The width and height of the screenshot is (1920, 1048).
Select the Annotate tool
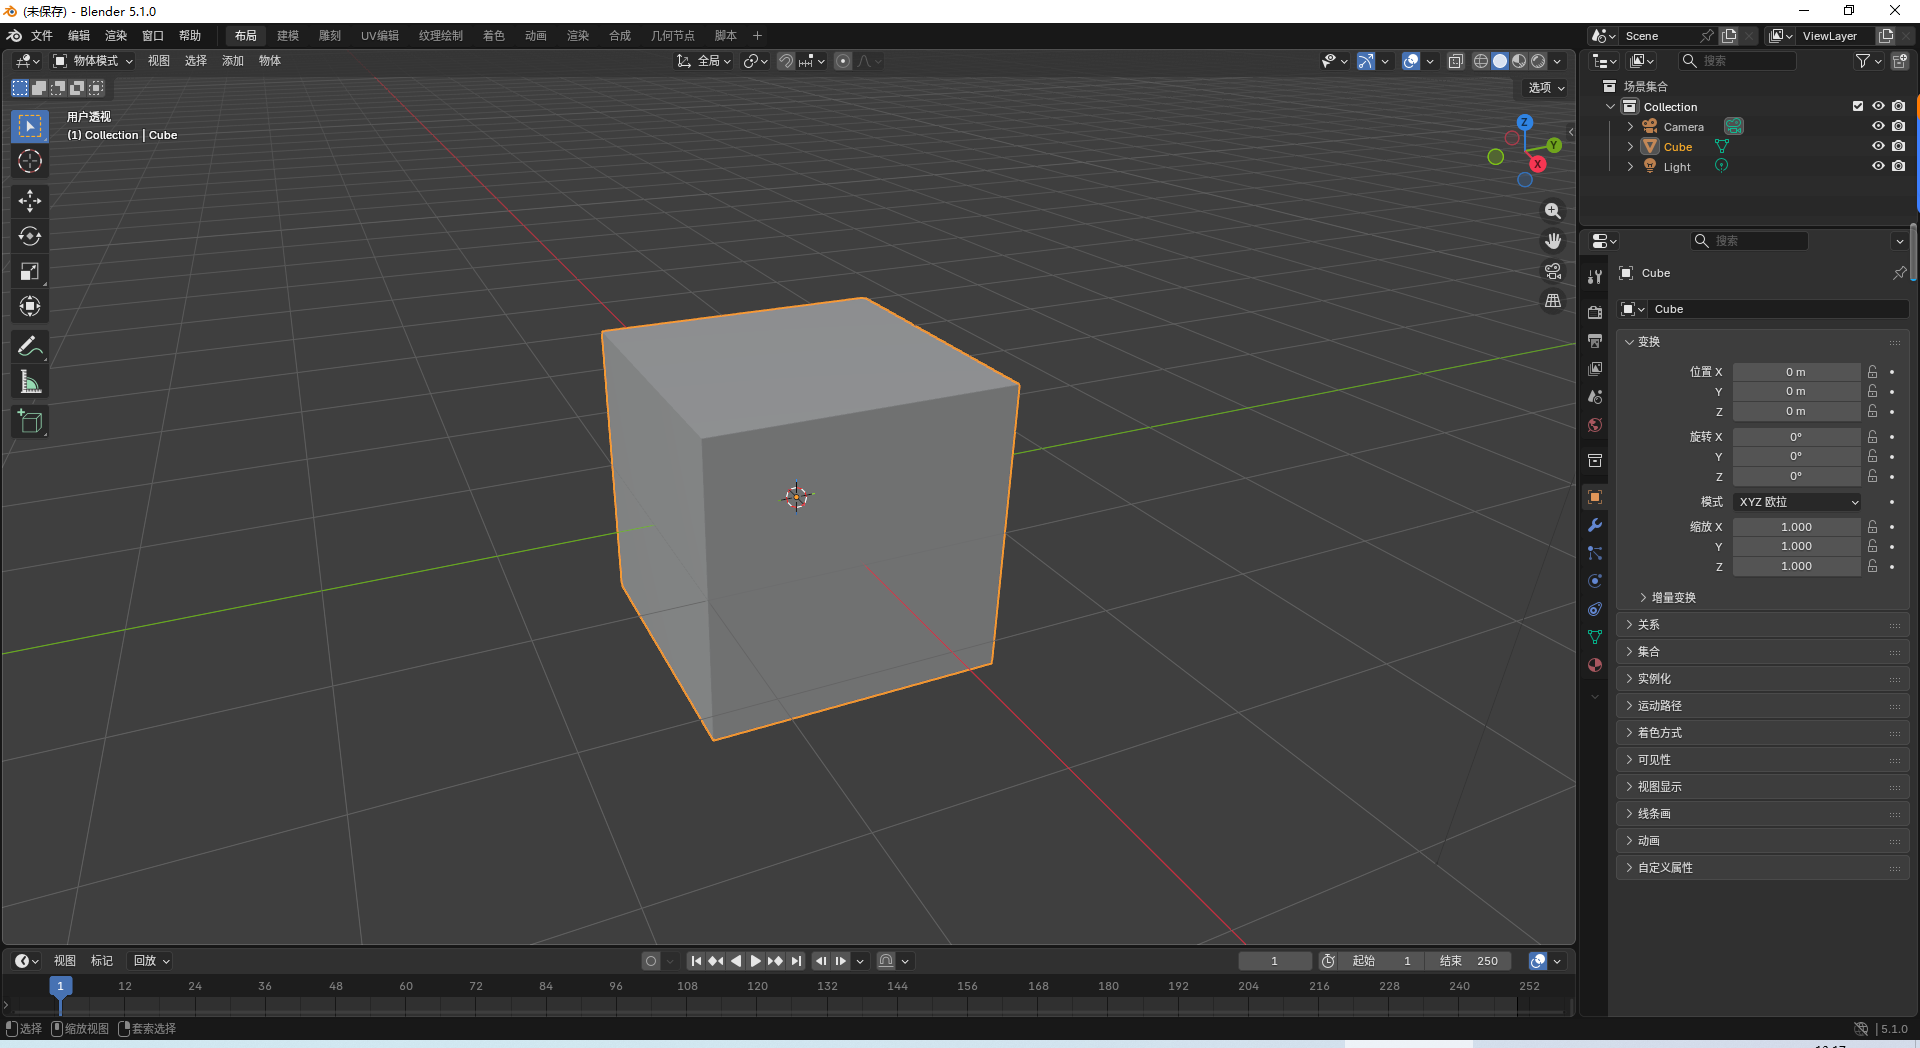point(30,346)
